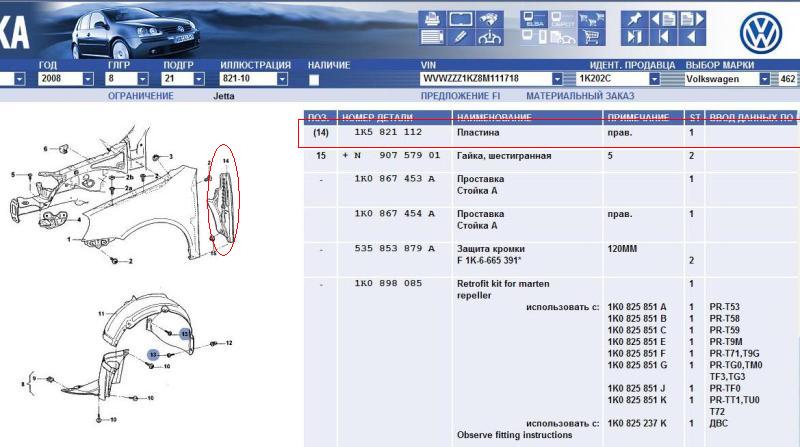Open search with the binoculars icon
The height and width of the screenshot is (447, 800).
489,19
